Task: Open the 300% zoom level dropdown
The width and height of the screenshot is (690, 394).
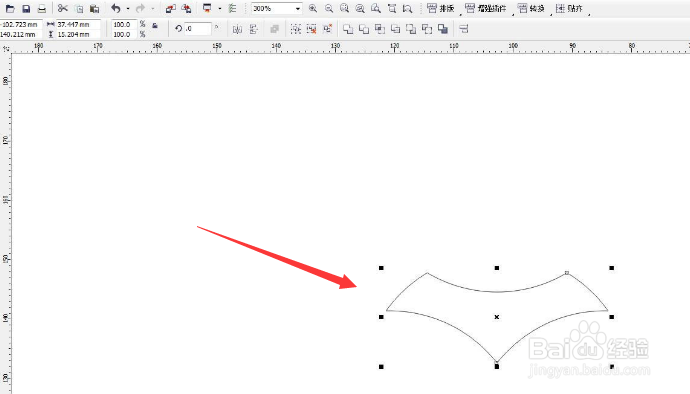Action: [298, 8]
